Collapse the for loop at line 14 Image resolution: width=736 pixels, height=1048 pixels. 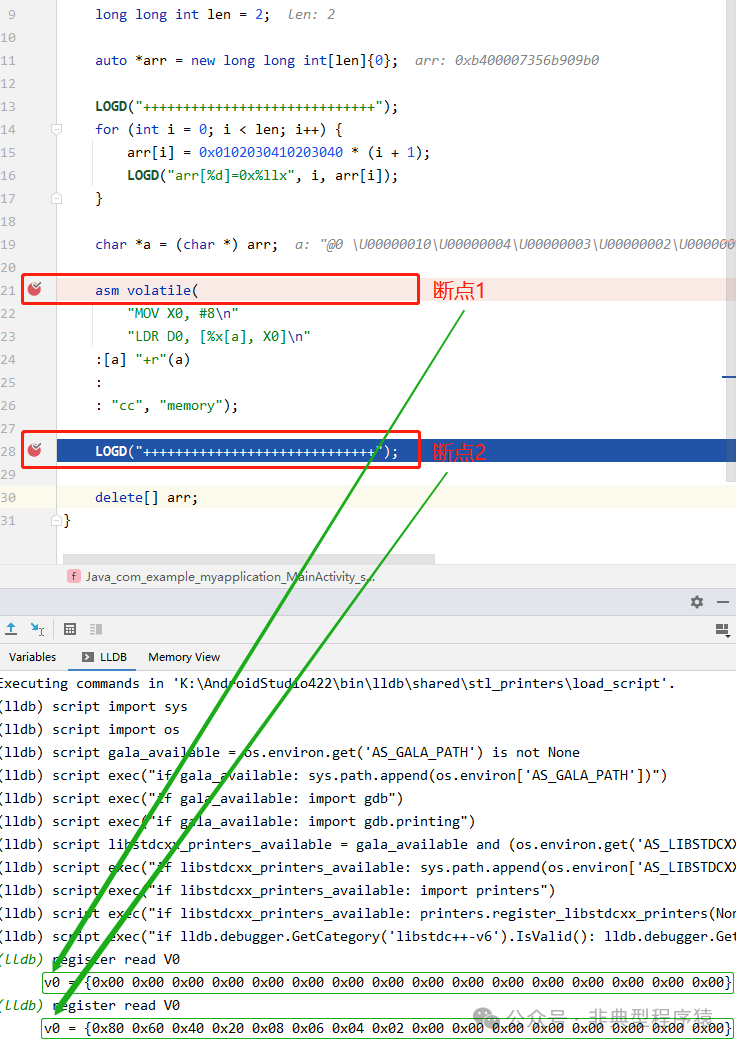(57, 129)
